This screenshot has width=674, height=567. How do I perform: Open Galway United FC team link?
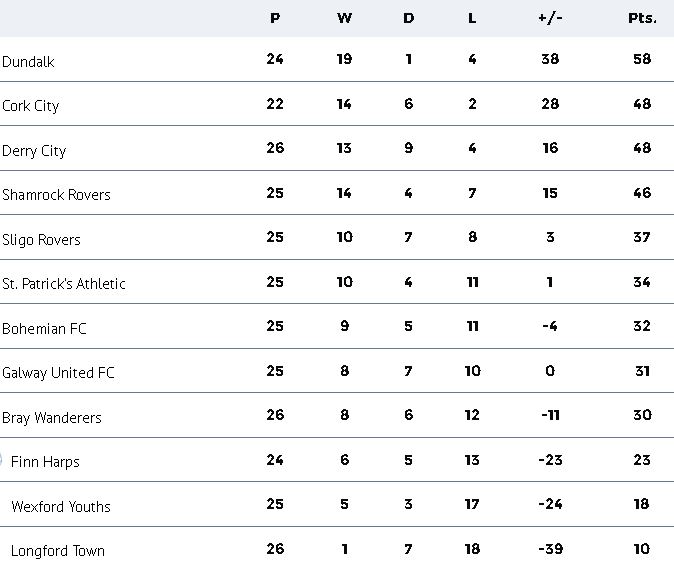(x=58, y=373)
